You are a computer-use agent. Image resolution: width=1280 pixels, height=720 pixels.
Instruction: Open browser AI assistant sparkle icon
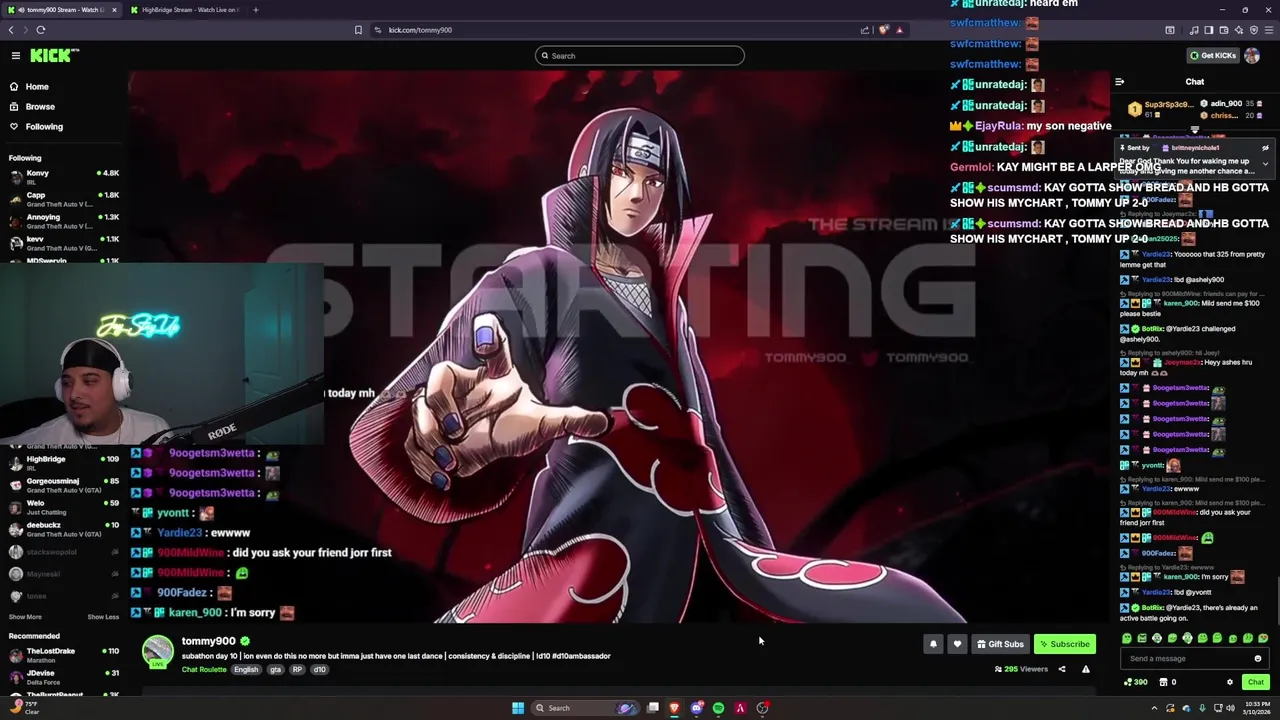1238,30
